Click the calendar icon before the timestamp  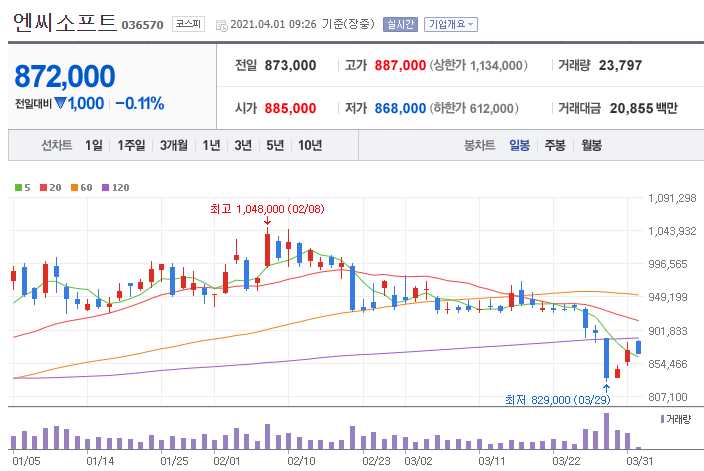[x=221, y=25]
